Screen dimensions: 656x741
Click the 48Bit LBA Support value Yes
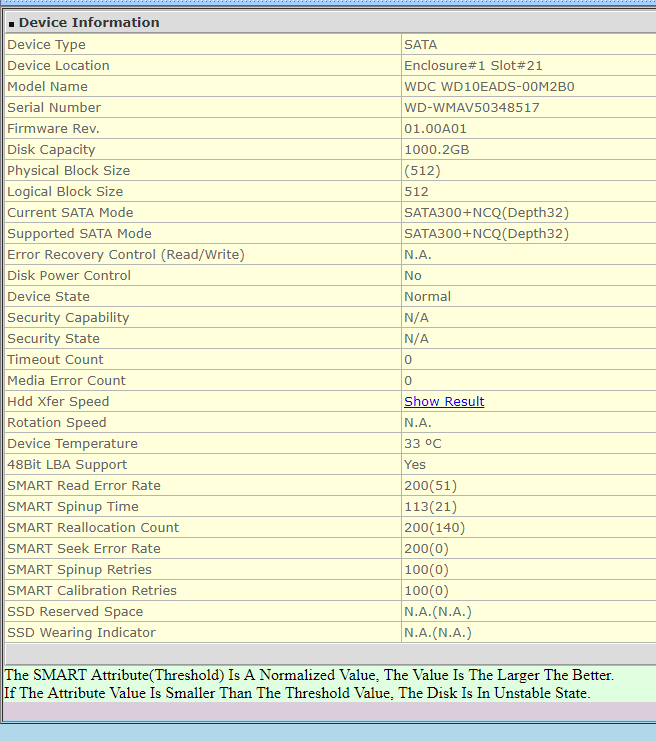[x=415, y=465]
